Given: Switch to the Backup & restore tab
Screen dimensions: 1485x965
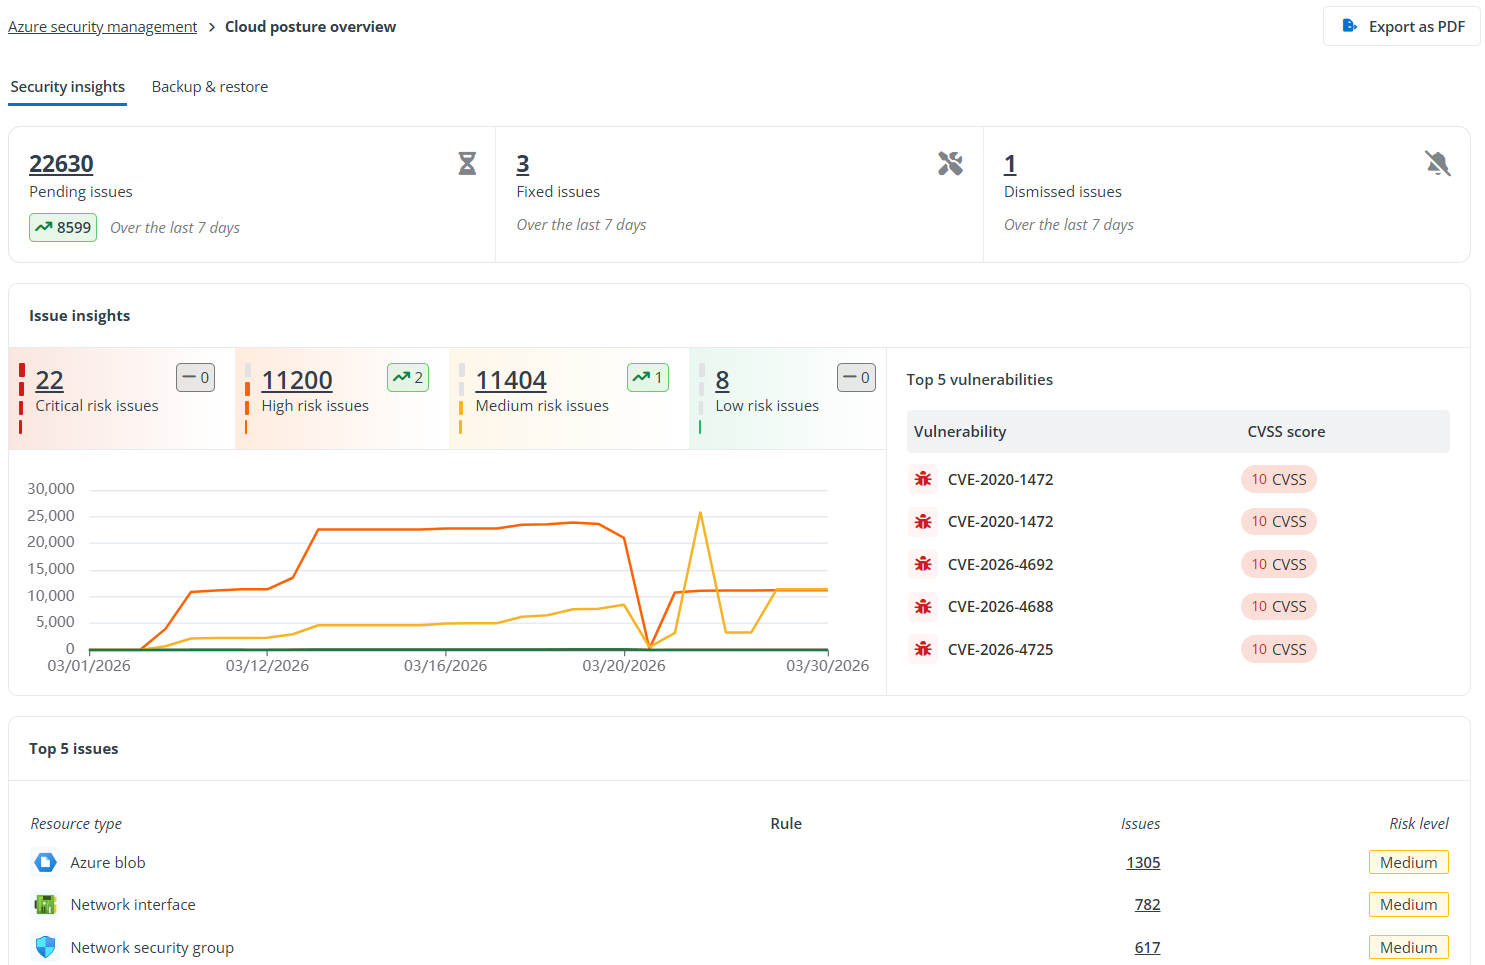Looking at the screenshot, I should click(x=210, y=87).
